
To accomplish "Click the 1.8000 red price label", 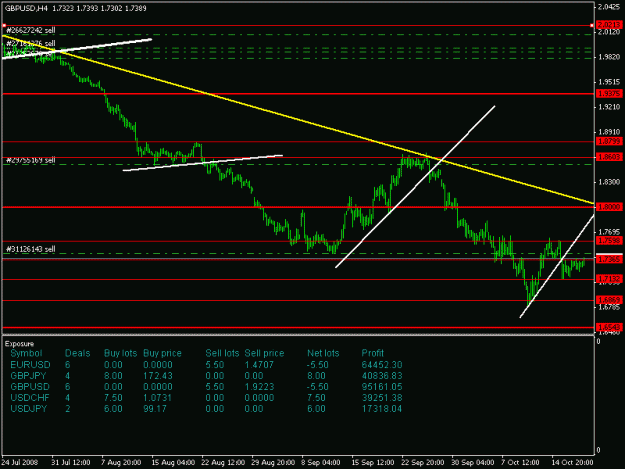I will [x=609, y=207].
